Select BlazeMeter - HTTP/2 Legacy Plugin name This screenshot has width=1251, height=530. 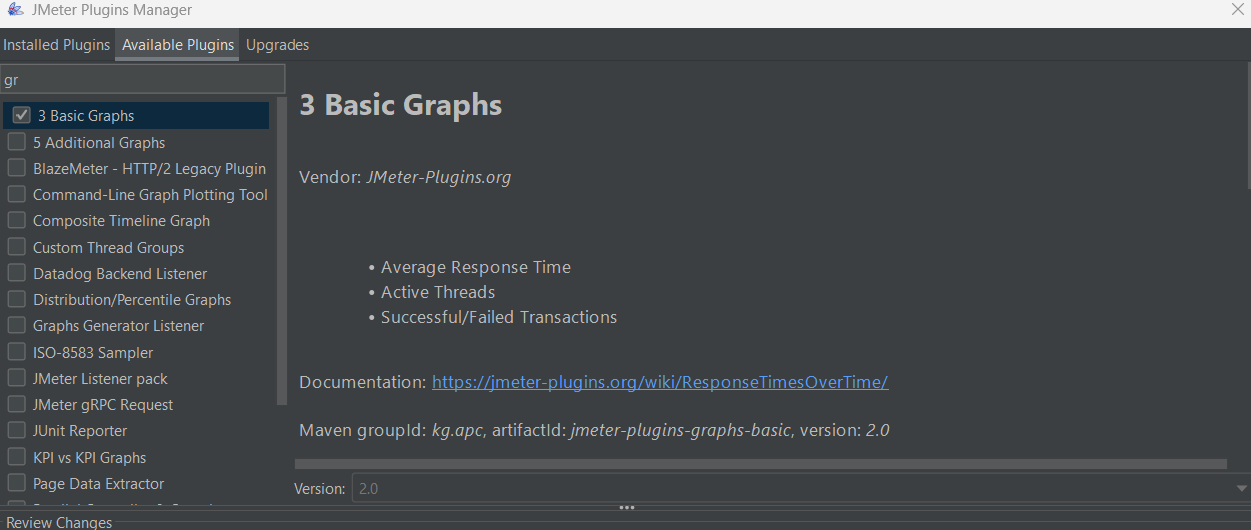click(x=149, y=169)
